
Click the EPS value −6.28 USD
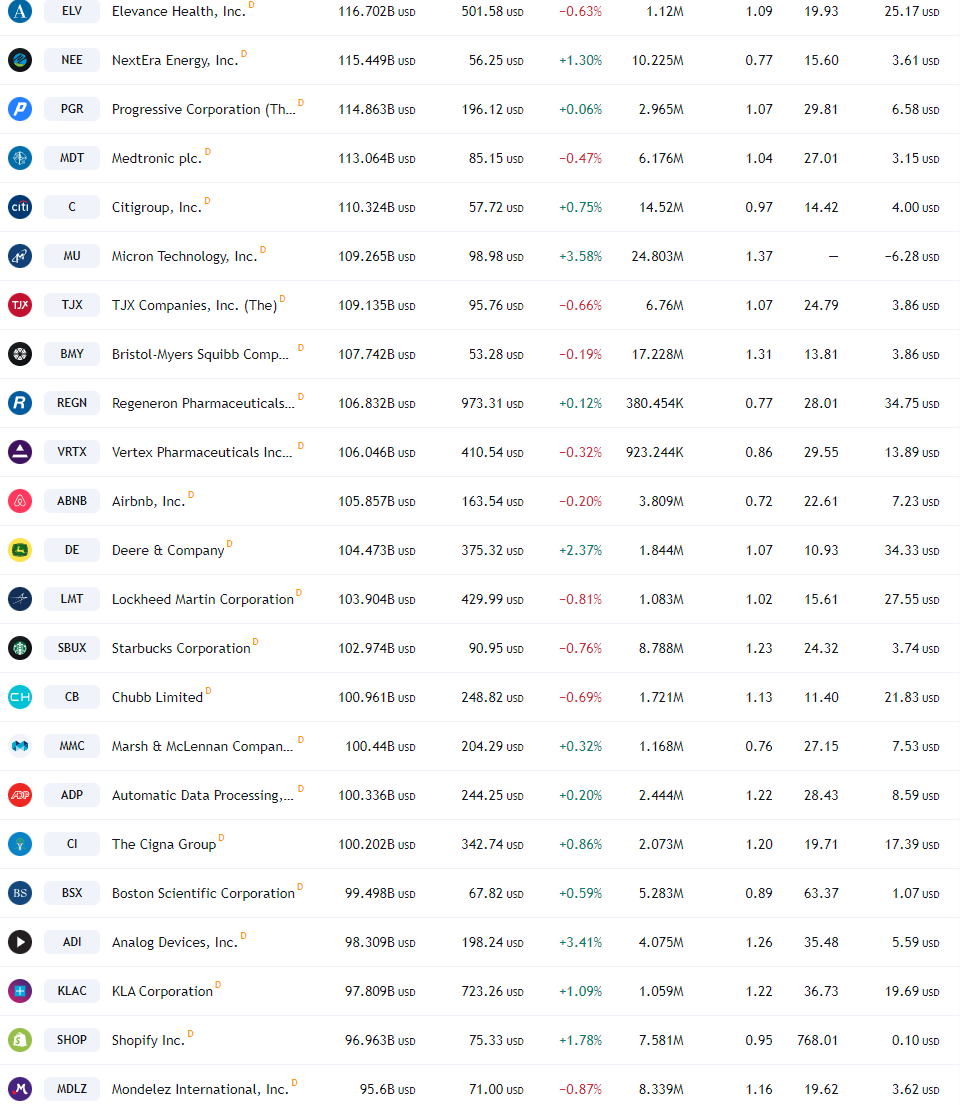[911, 257]
